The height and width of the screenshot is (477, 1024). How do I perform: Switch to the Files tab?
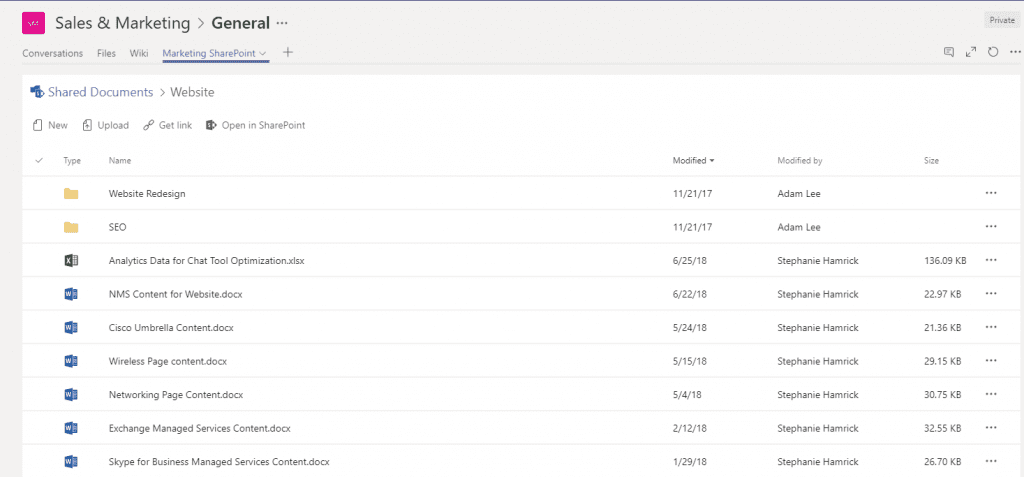106,54
